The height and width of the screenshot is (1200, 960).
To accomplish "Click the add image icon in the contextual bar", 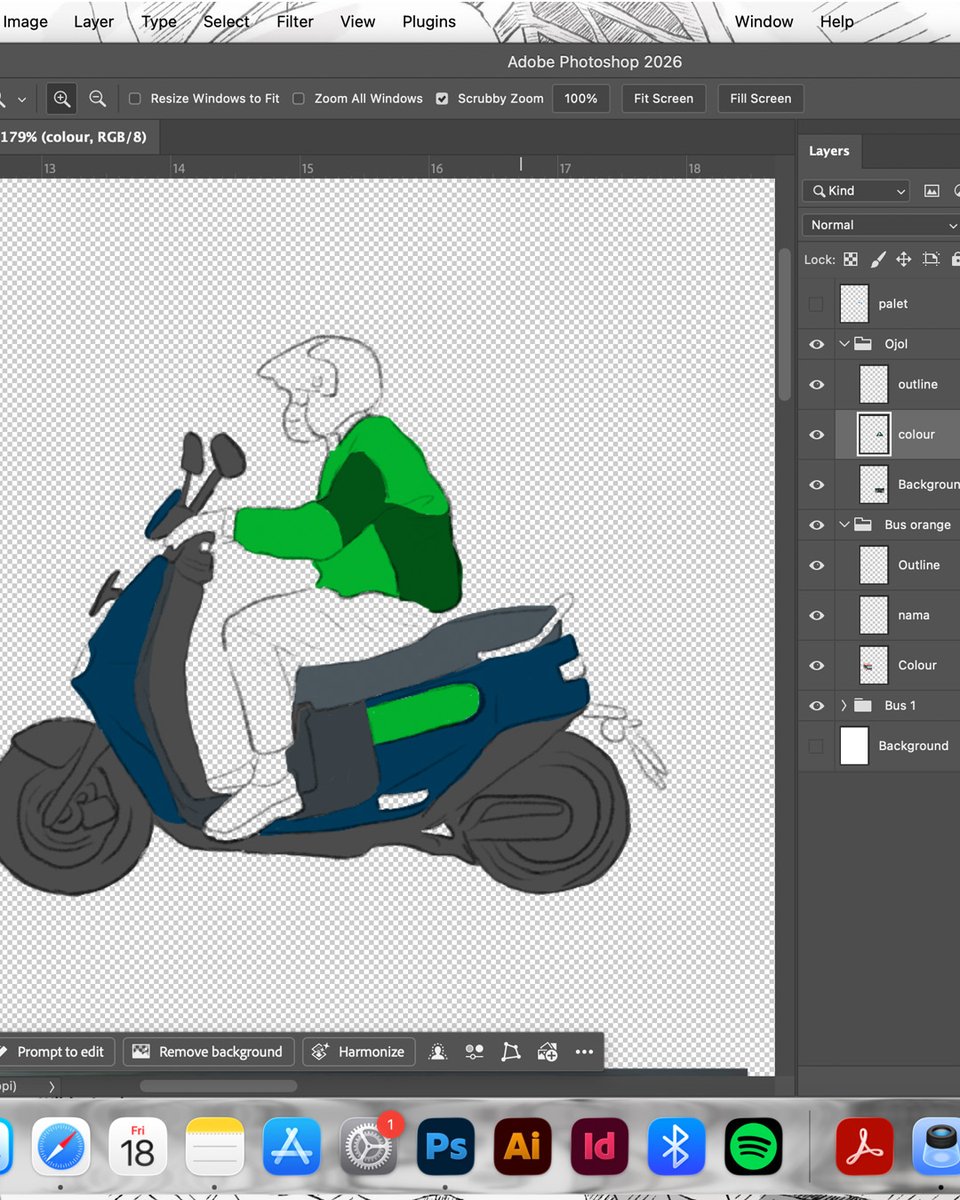I will coord(547,1051).
